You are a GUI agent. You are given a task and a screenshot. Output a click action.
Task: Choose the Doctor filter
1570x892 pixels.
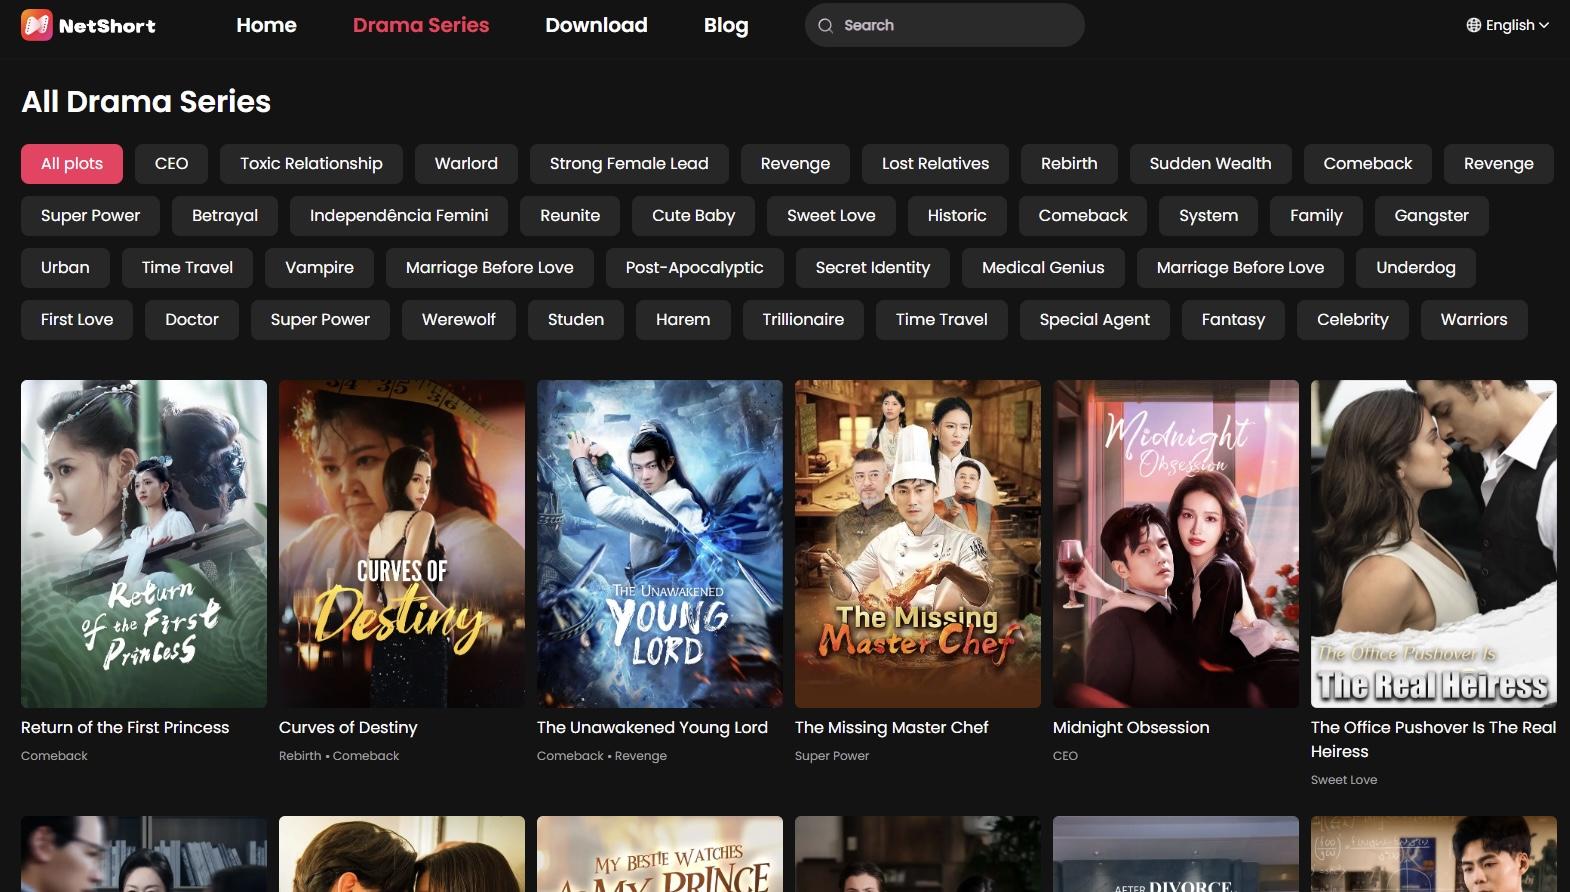coord(192,320)
